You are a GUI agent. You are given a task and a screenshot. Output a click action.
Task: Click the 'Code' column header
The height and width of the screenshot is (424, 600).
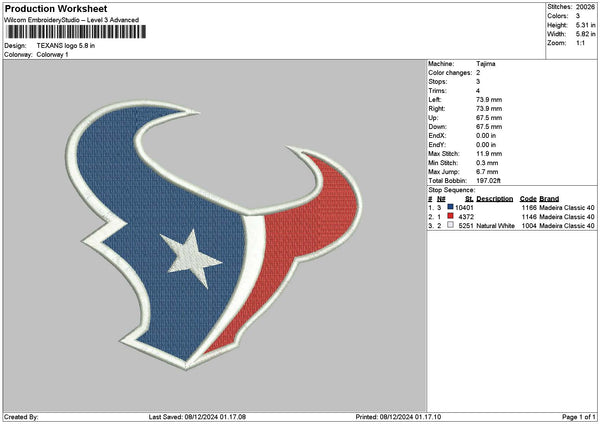(528, 199)
